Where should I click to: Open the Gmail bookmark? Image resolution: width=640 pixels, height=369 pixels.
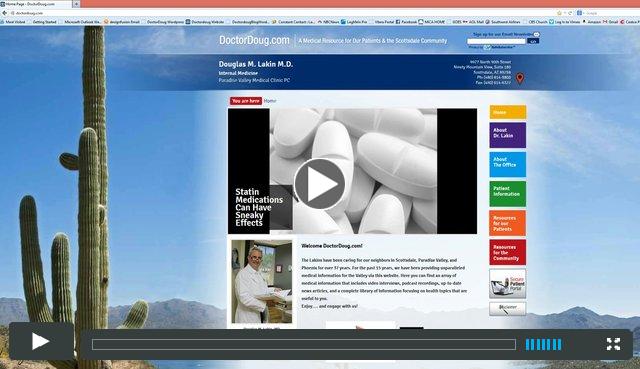611,22
